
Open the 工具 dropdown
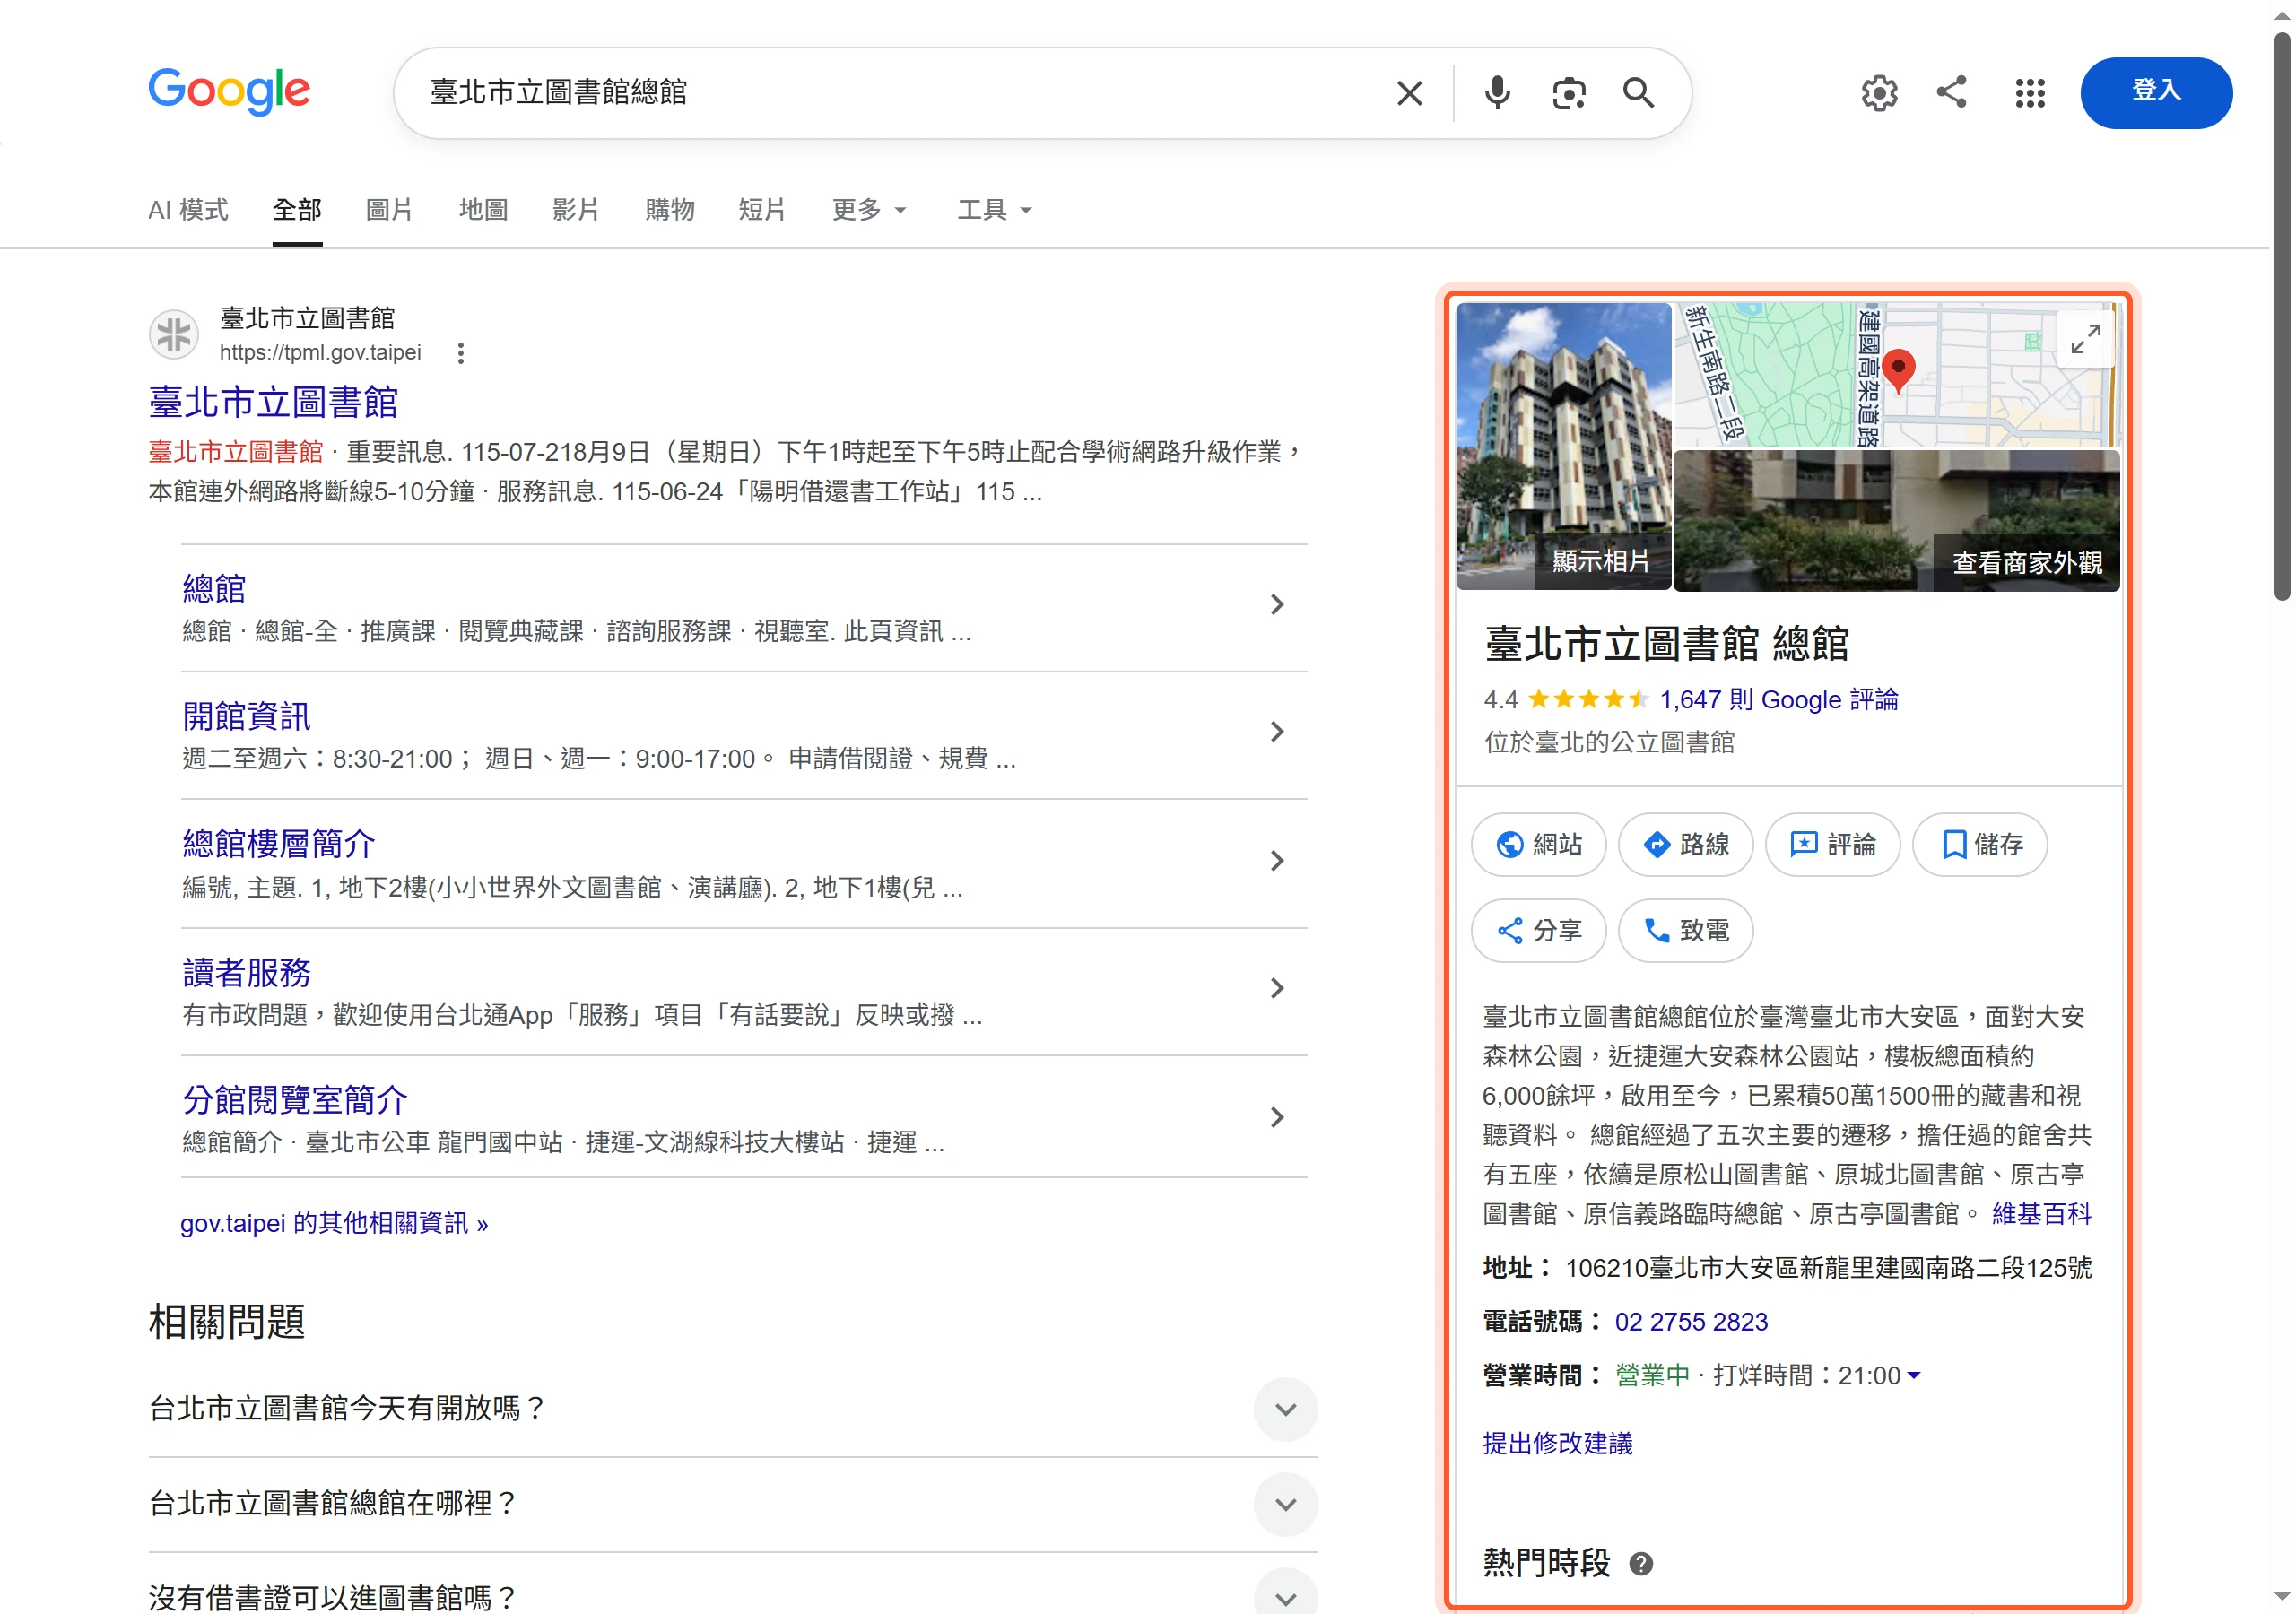tap(994, 209)
